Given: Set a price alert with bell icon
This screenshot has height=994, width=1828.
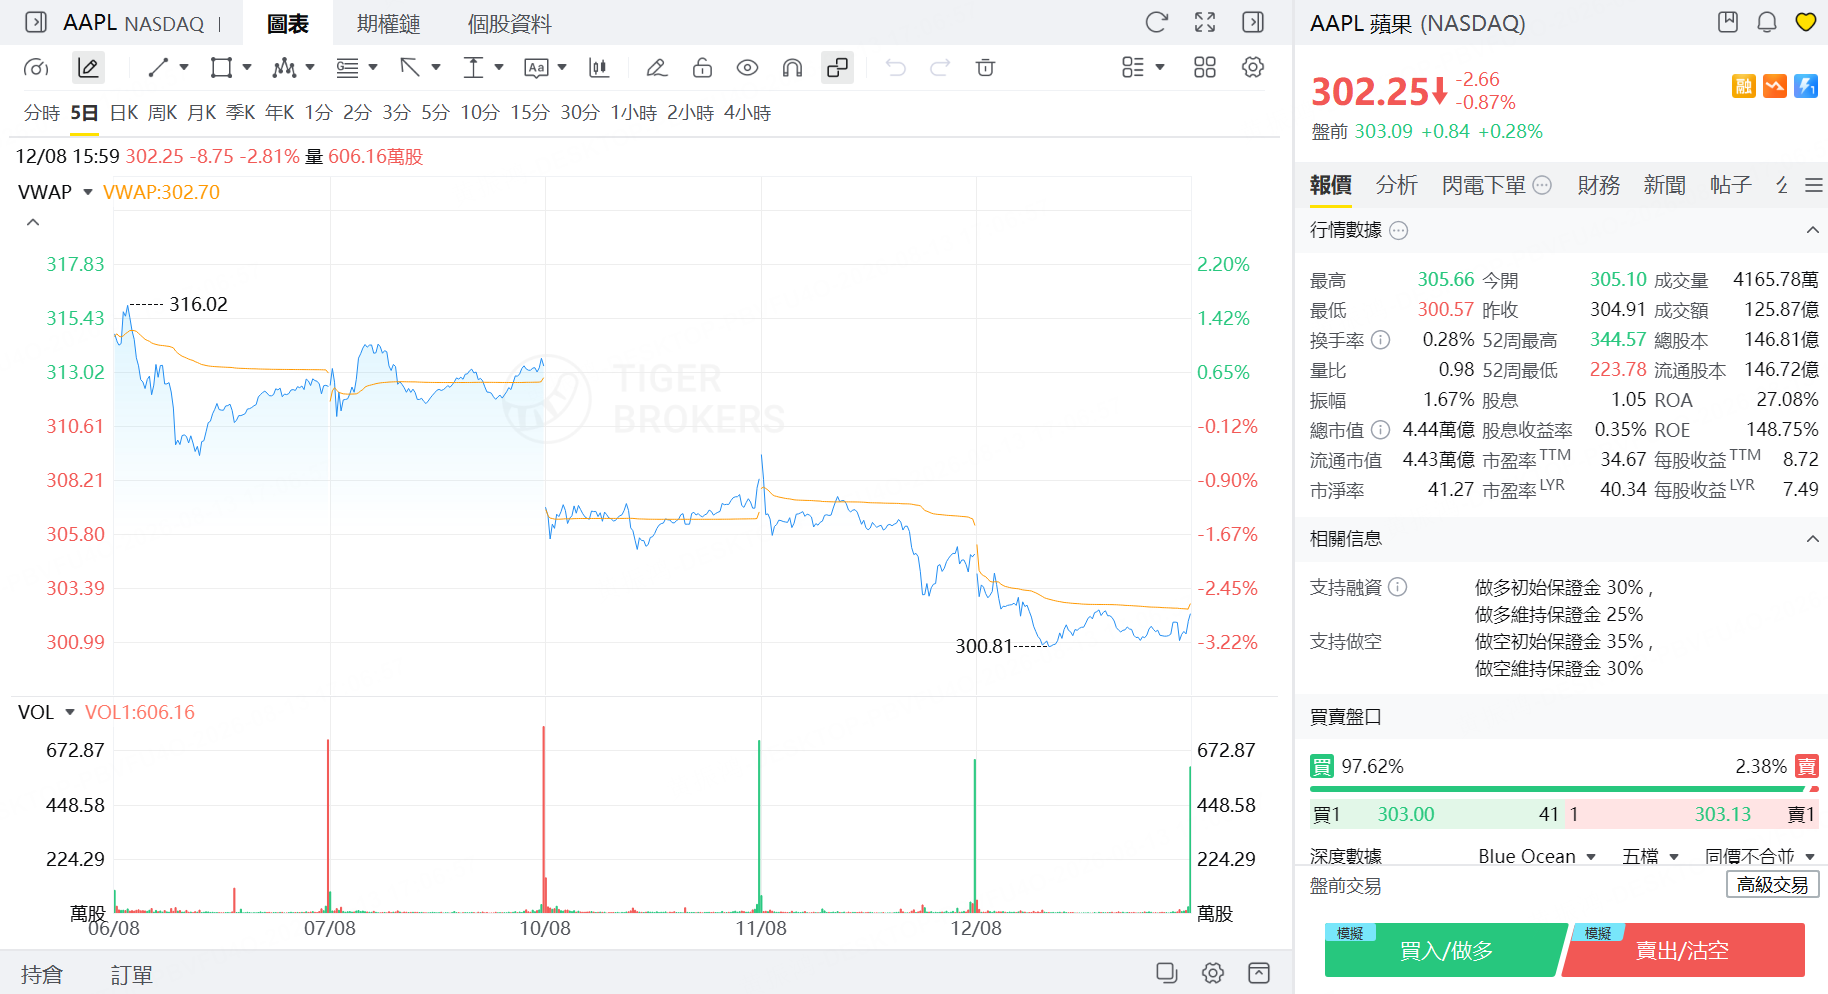Looking at the screenshot, I should (1767, 22).
